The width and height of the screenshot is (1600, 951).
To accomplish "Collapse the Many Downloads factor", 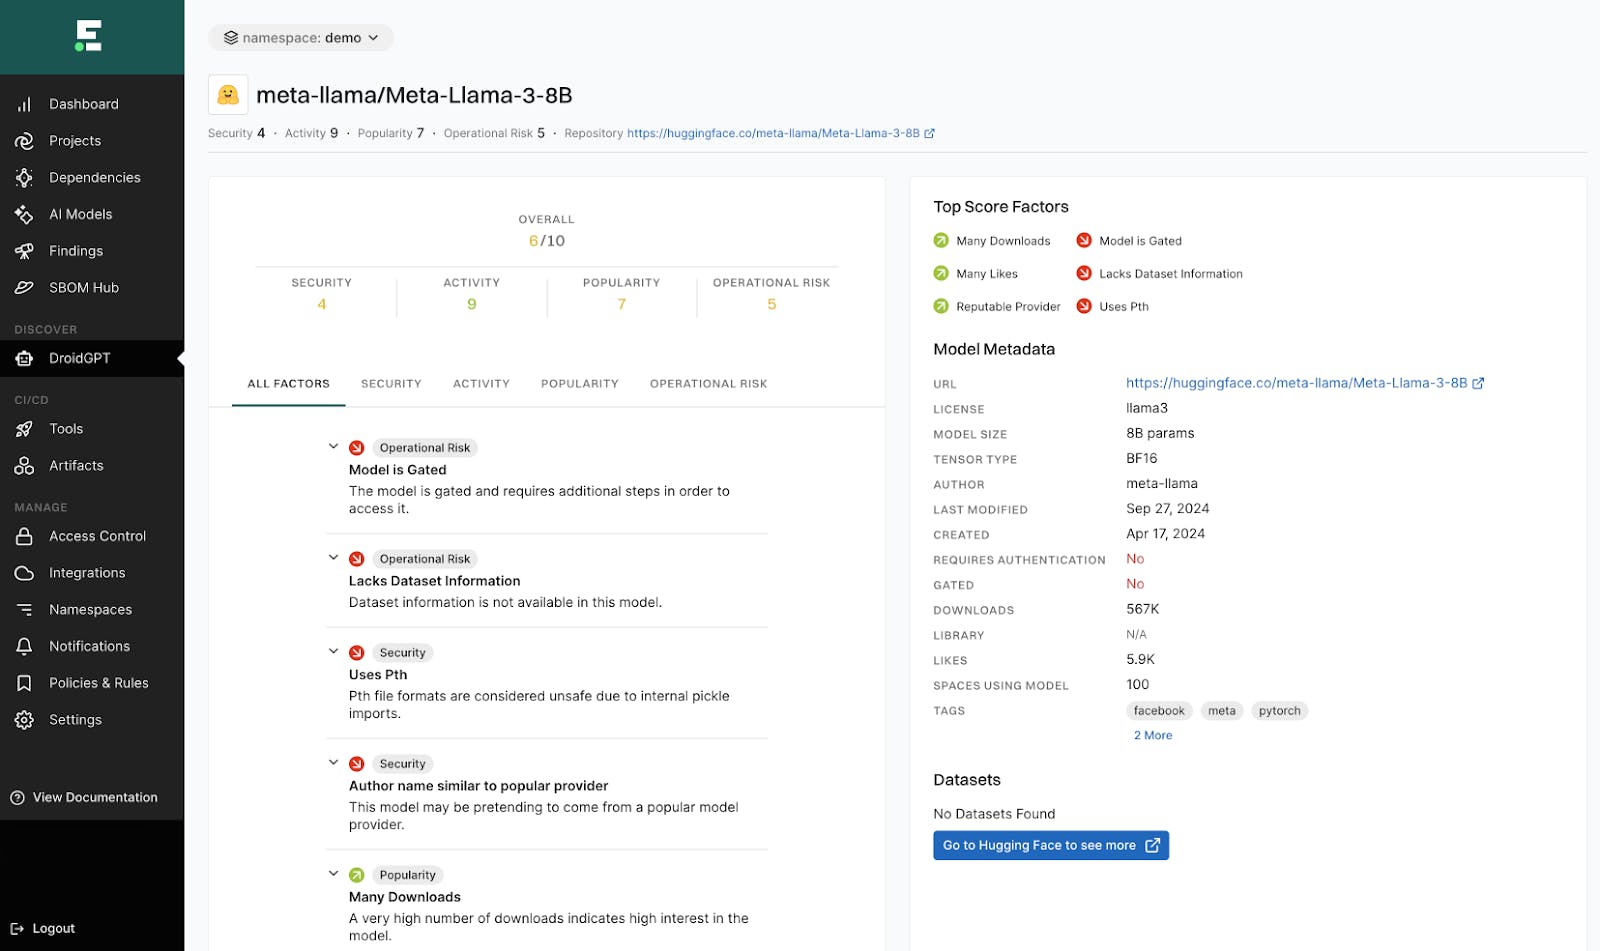I will (333, 874).
